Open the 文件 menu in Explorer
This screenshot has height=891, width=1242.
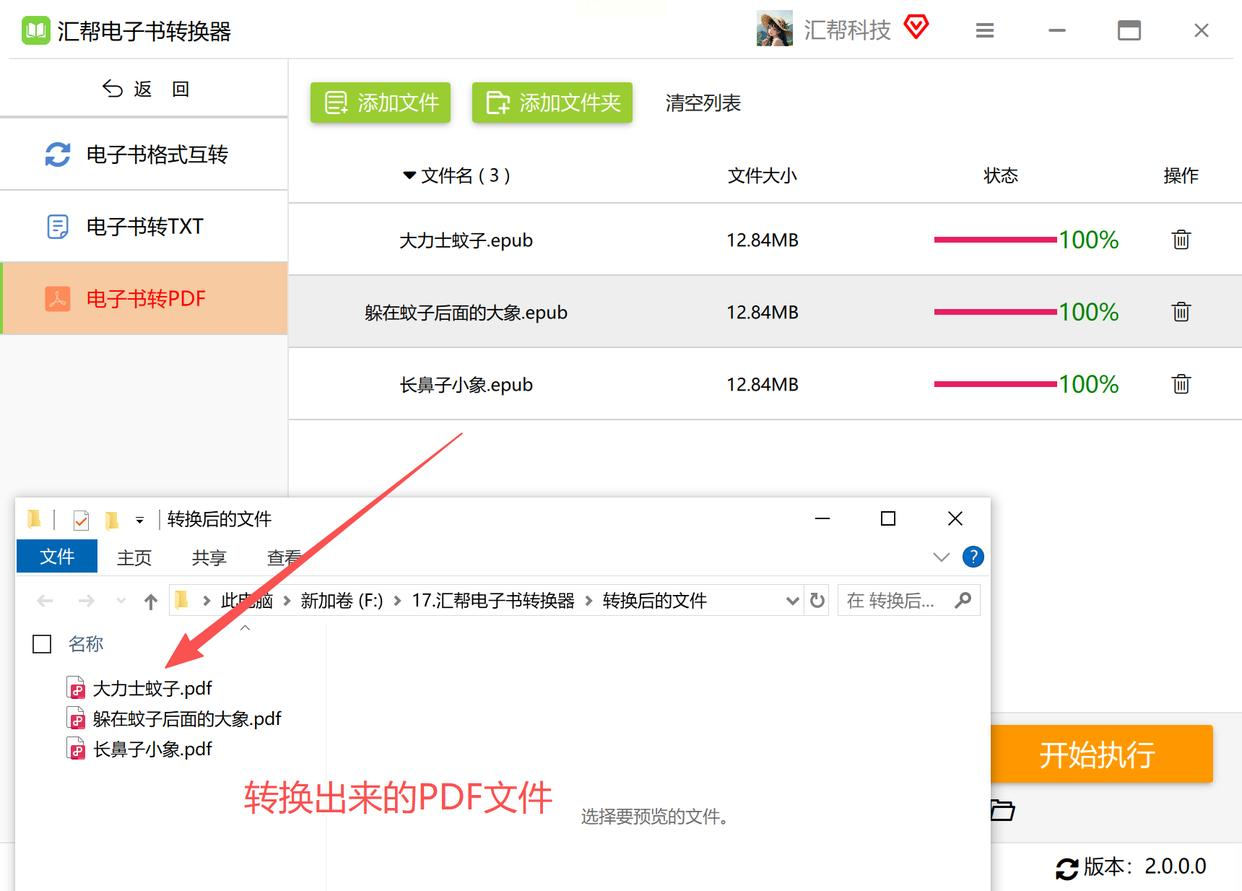(x=57, y=557)
